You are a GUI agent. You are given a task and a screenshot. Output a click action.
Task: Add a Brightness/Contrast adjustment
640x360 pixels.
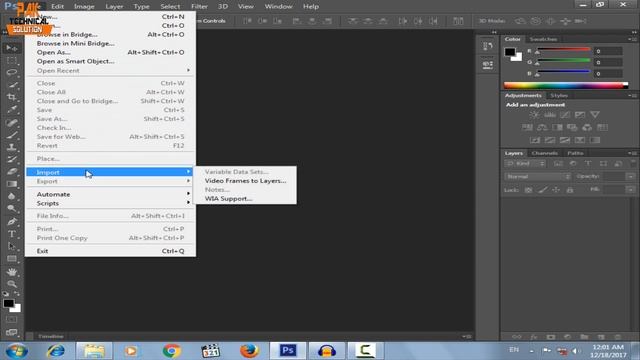coord(534,115)
